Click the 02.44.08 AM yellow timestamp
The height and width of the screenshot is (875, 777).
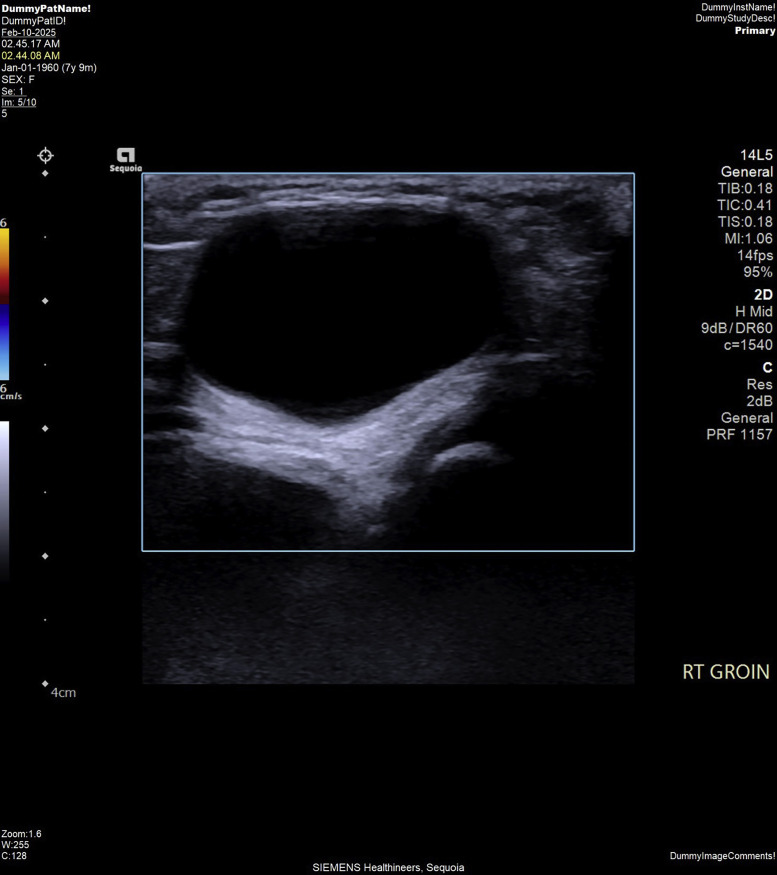[30, 56]
